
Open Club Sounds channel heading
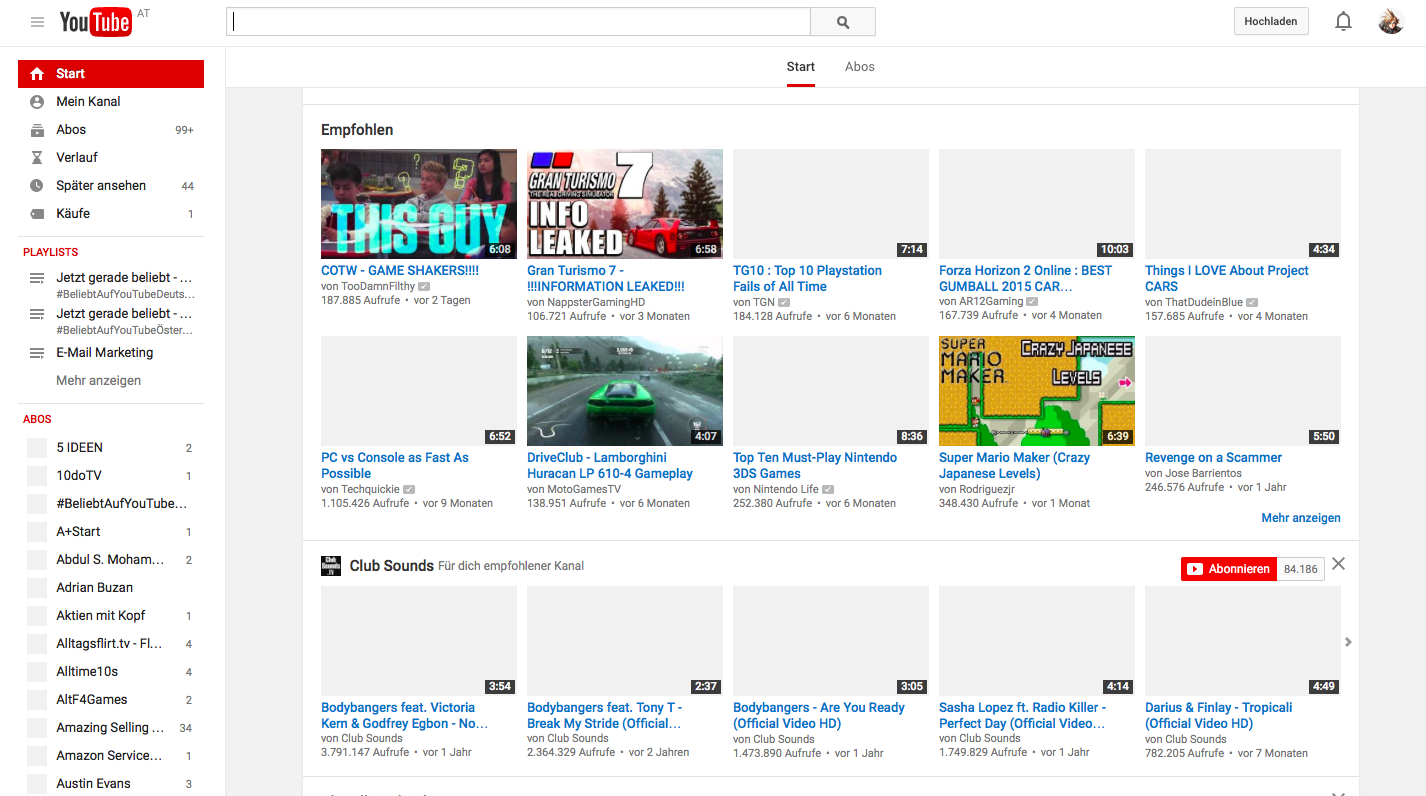(392, 566)
